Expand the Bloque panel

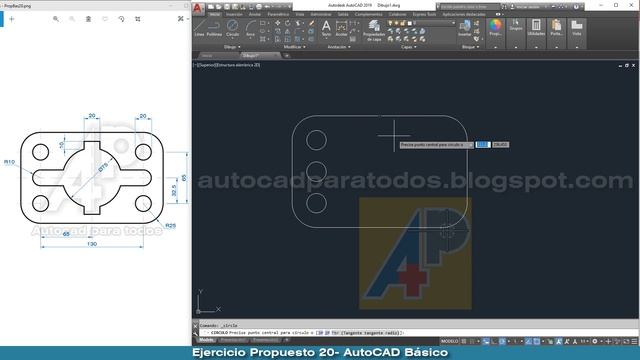470,47
